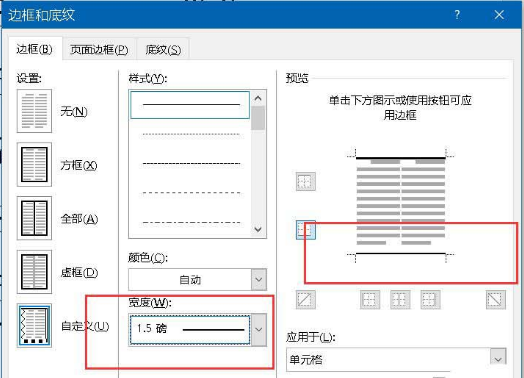524x378 pixels.
Task: Switch to 页面边框(P) tab
Action: click(x=99, y=50)
